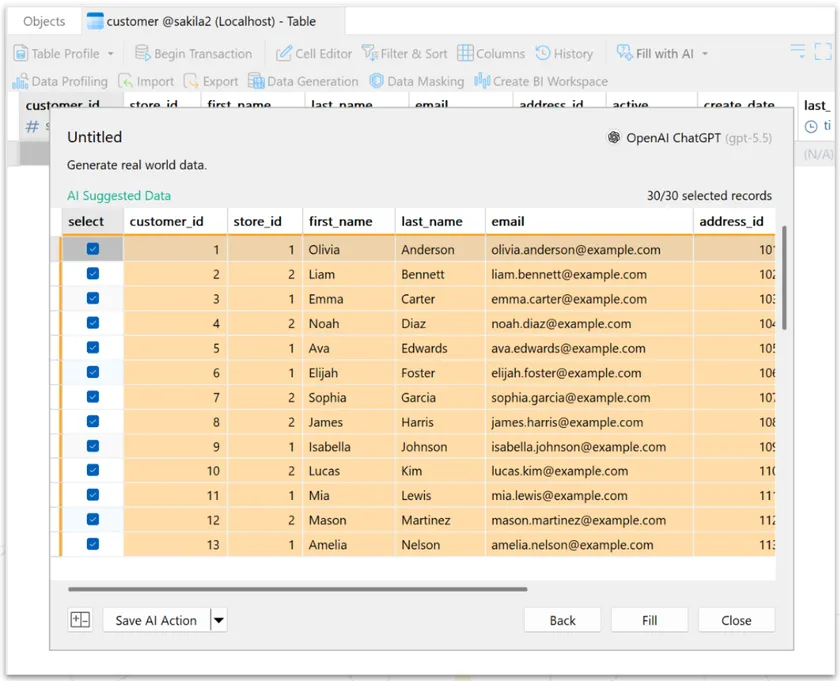Expand the Fill with AI dropdown arrow
Image resolution: width=840 pixels, height=681 pixels.
[x=705, y=54]
